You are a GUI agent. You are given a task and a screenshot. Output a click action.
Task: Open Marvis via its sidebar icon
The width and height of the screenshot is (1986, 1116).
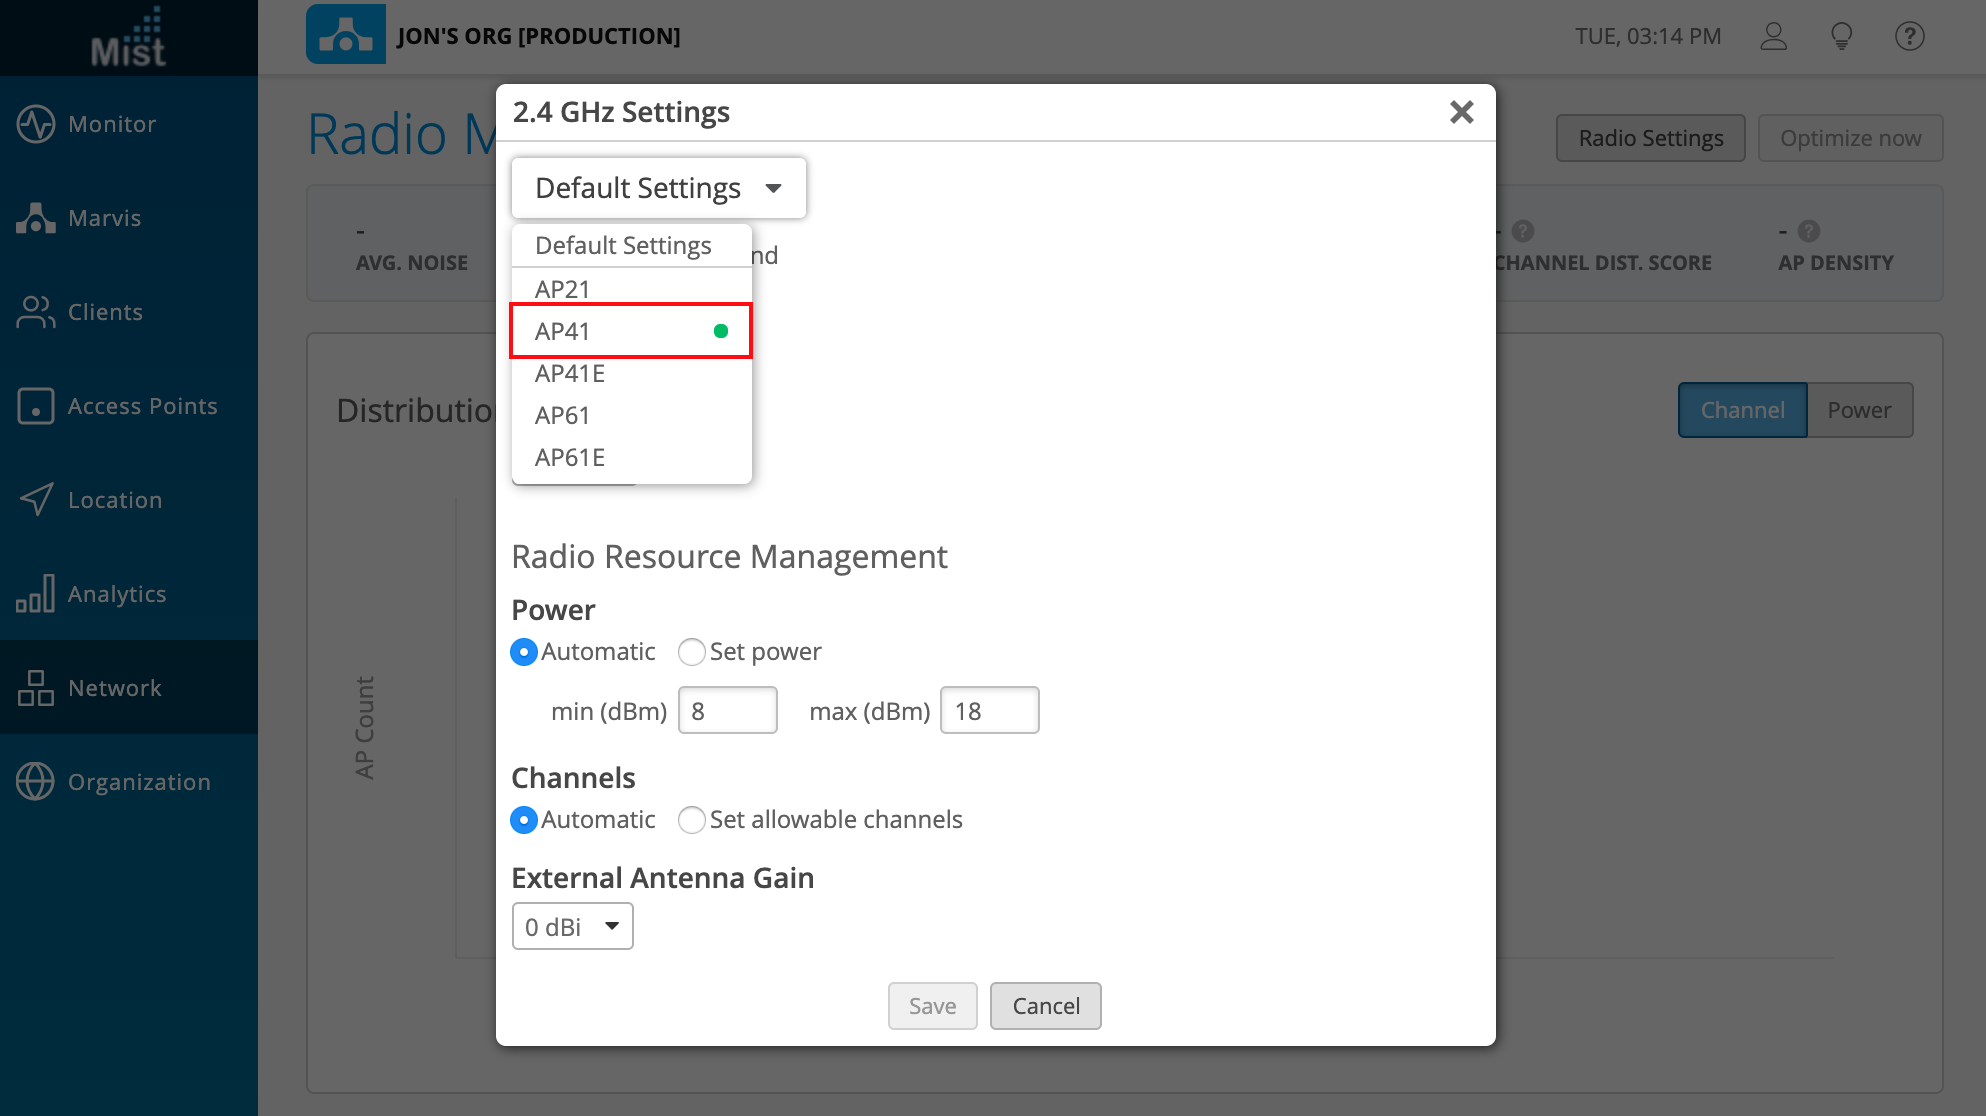pos(36,218)
